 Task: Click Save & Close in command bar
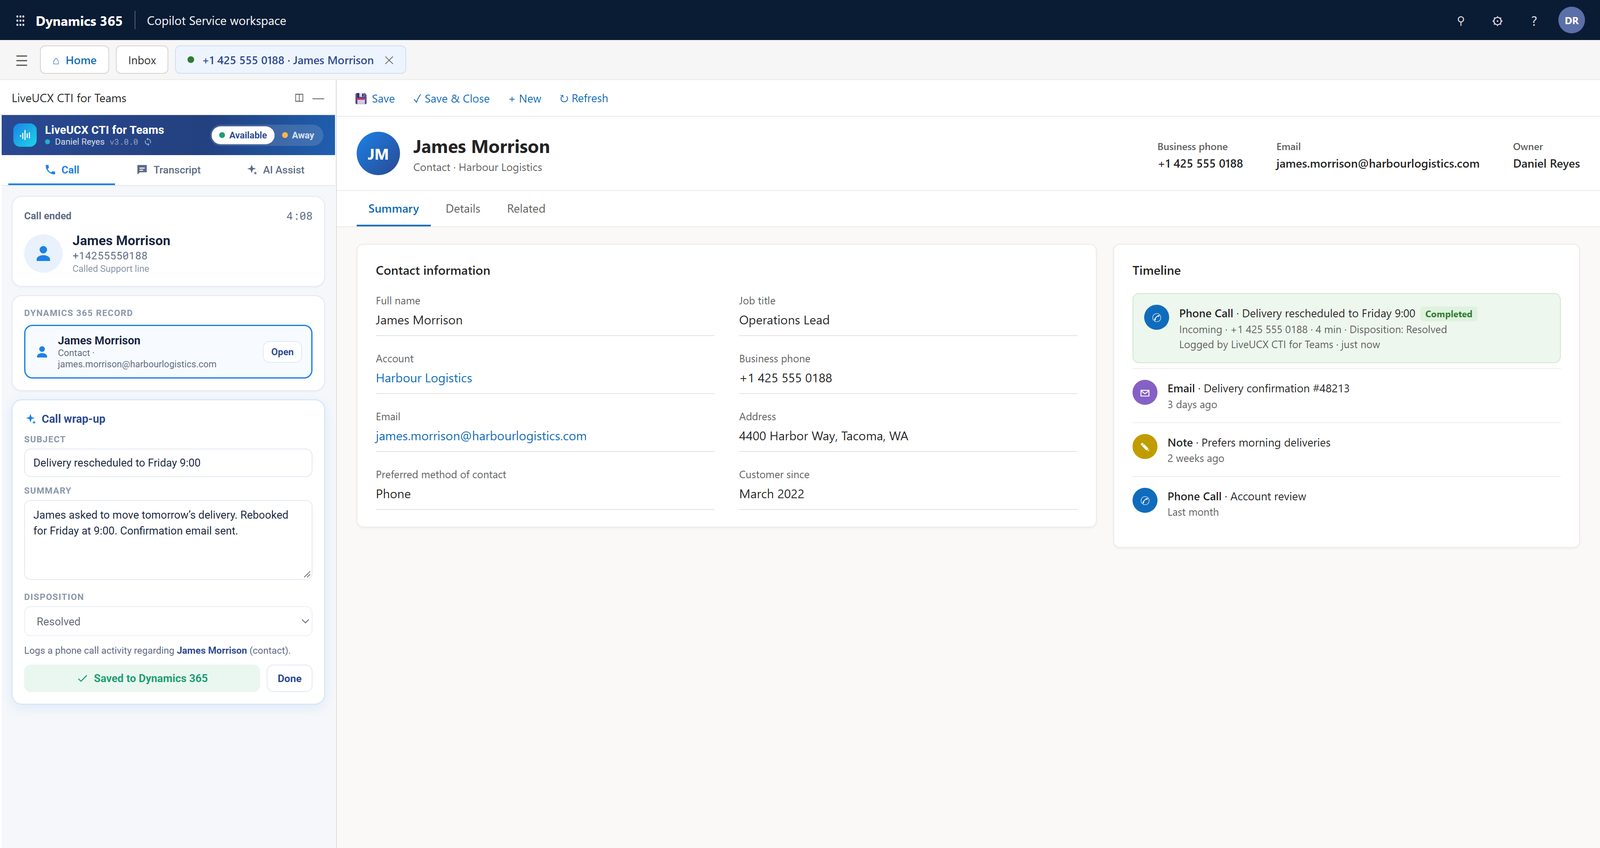pos(451,98)
